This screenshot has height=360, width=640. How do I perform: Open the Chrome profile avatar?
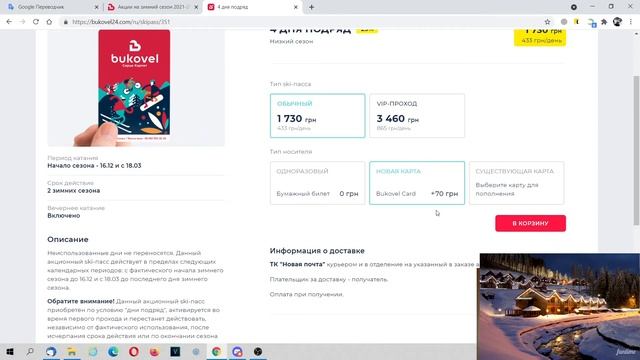[617, 22]
